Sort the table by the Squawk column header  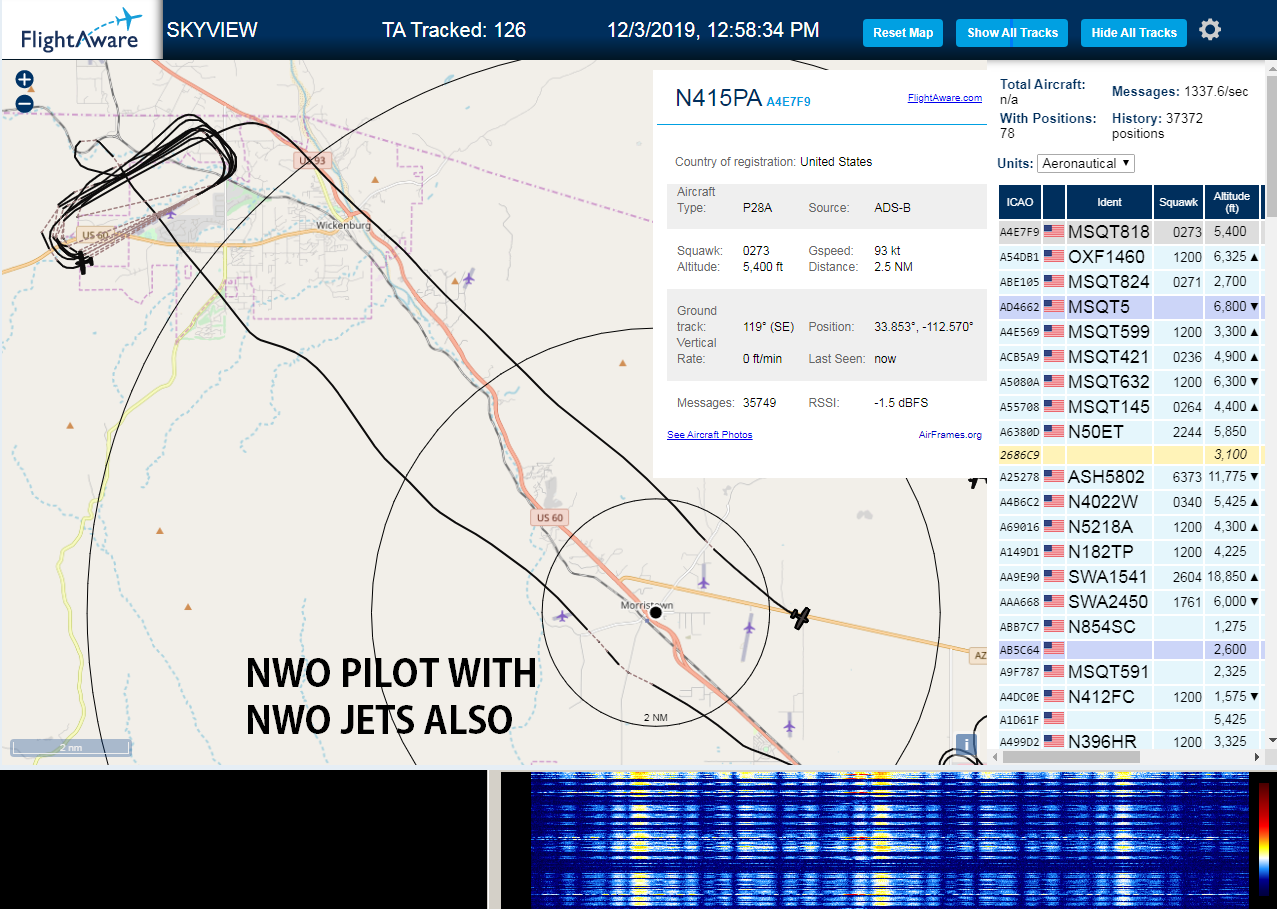(x=1178, y=202)
